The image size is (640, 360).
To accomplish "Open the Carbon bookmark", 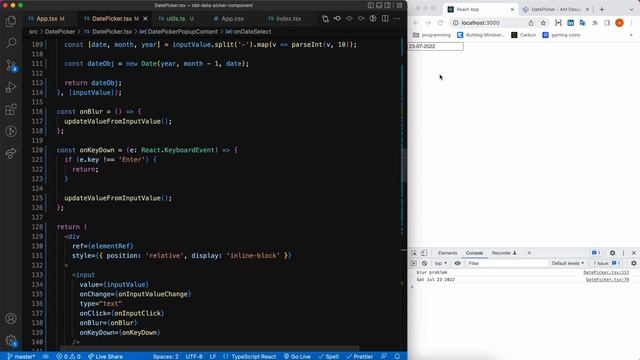I will [524, 35].
